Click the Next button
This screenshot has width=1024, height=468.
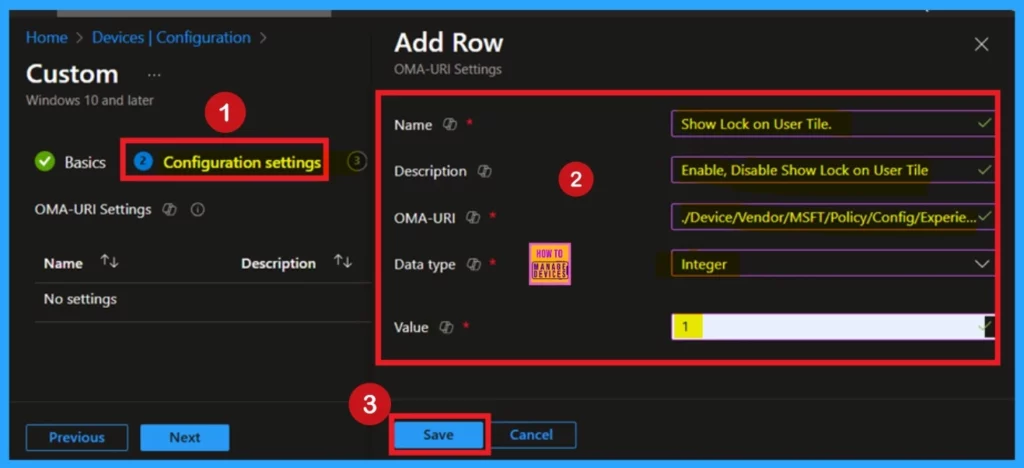(x=185, y=437)
